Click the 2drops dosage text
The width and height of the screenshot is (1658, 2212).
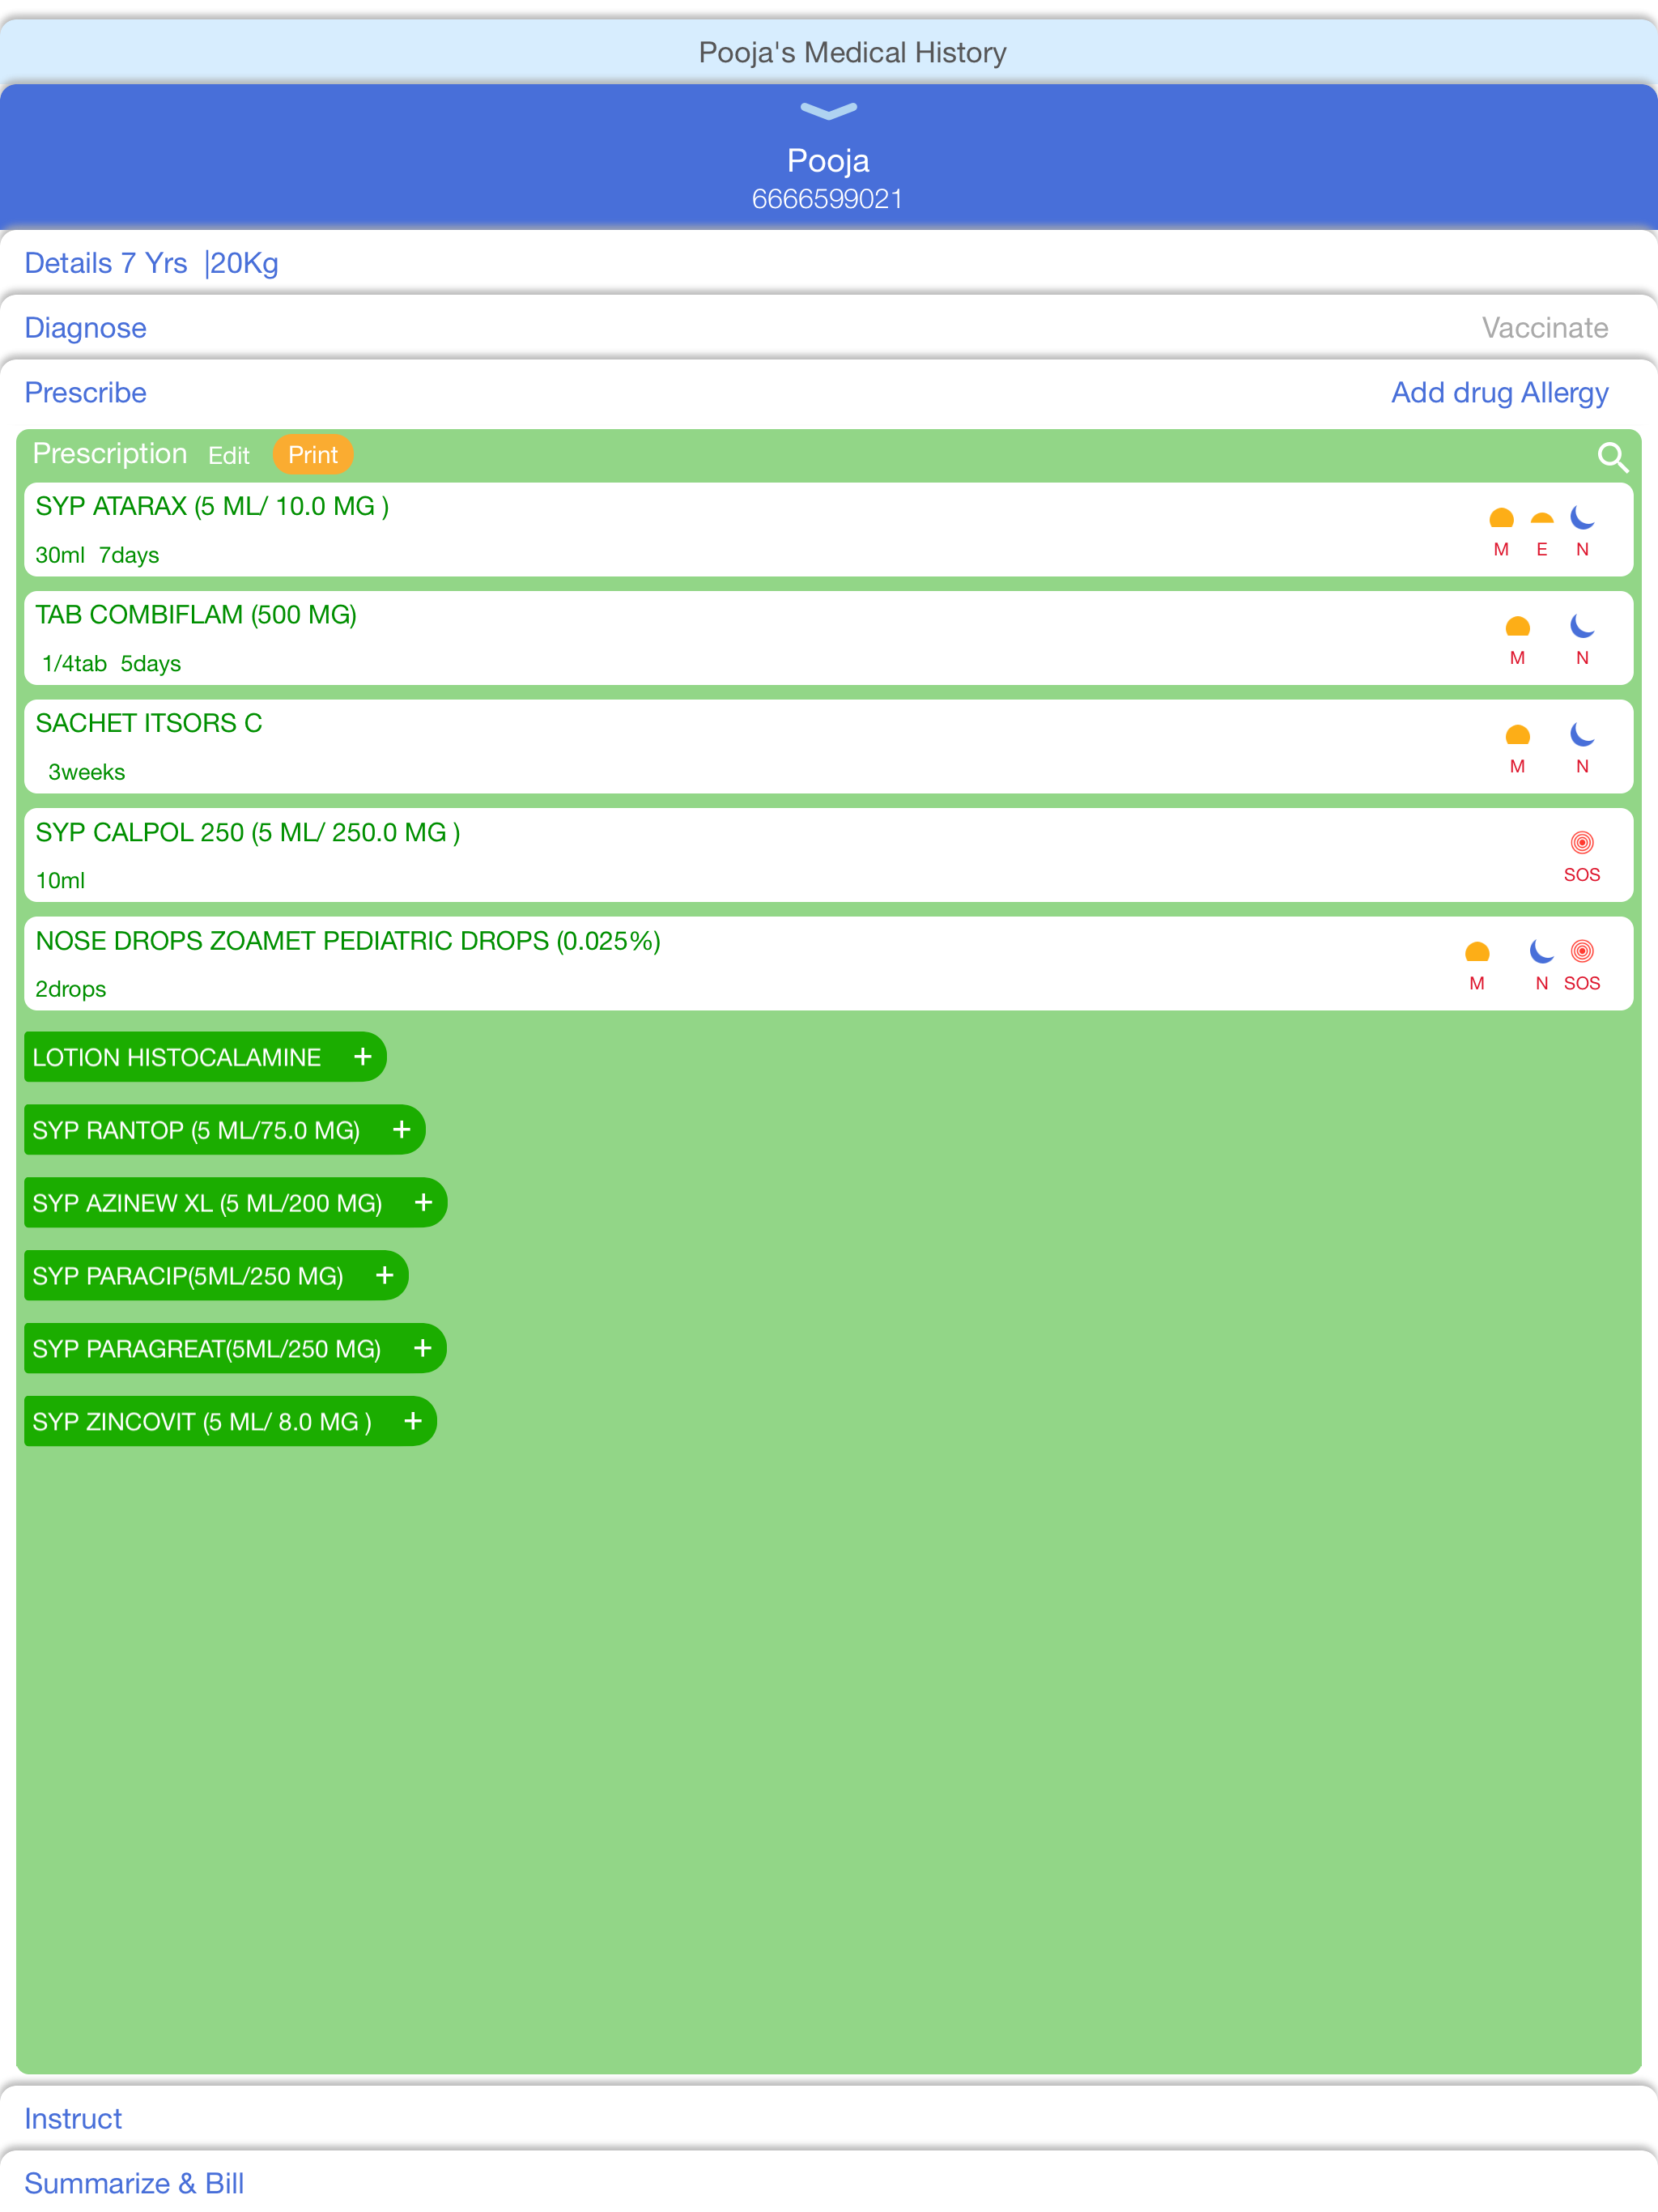[x=70, y=989]
